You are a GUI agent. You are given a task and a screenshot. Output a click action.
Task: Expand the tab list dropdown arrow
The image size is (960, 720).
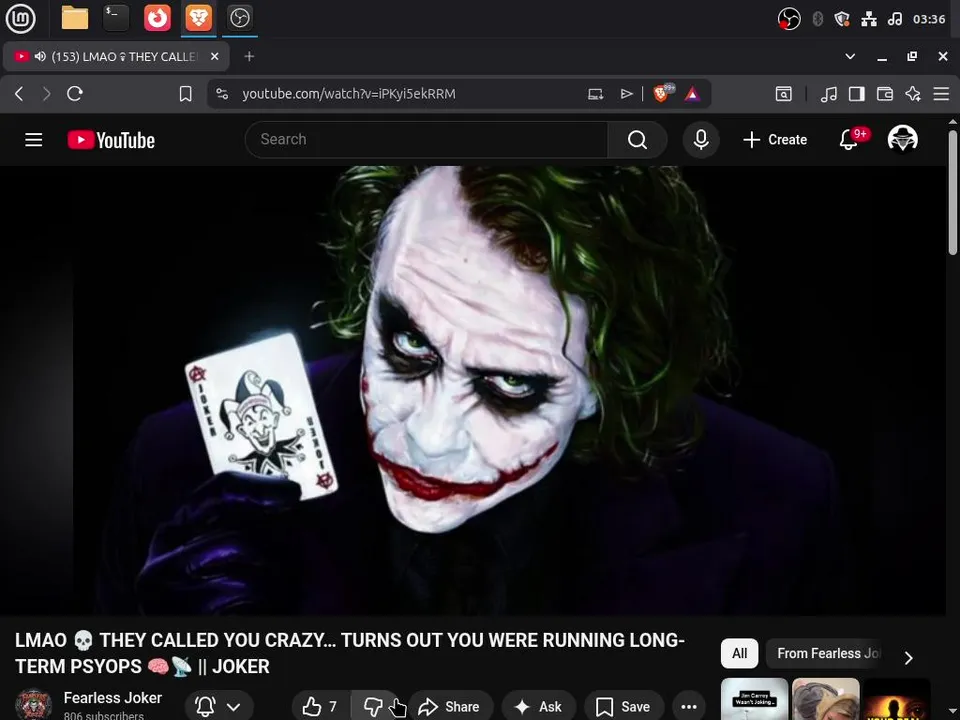850,56
